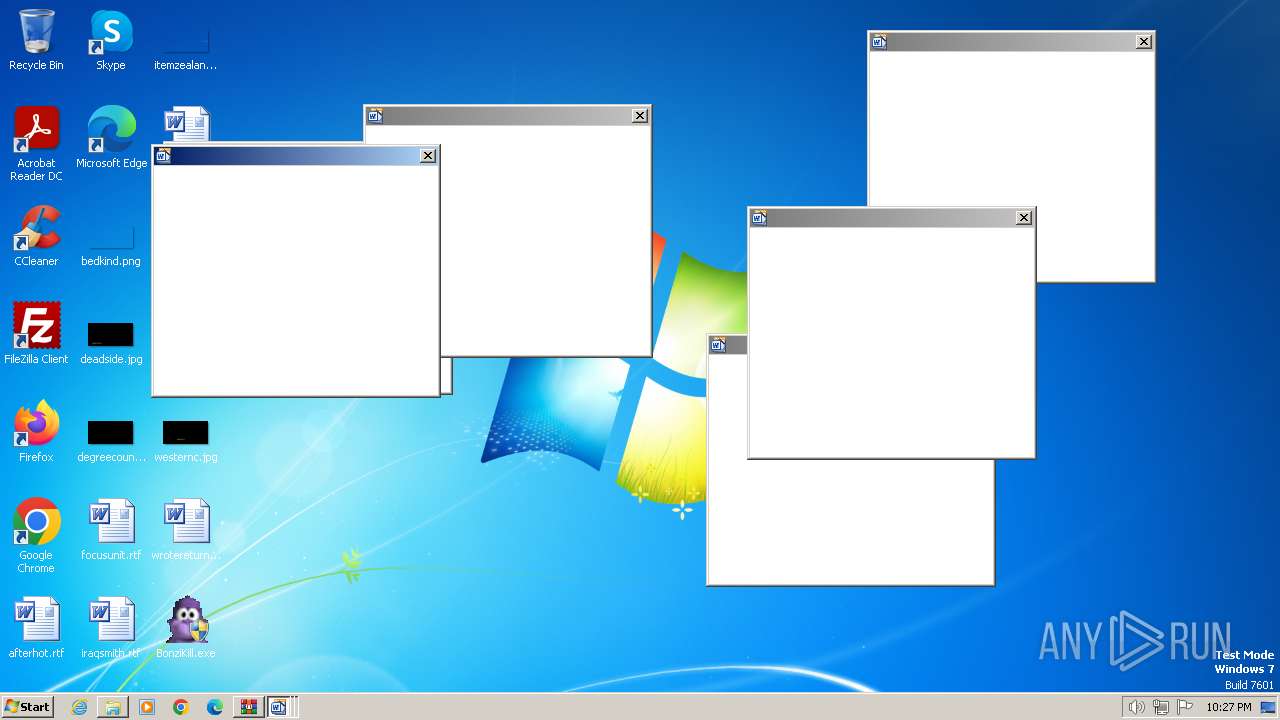Select the Word document icon partly hidden behind the blue-titled window
Viewport: 1280px width, 720px height.
186,124
